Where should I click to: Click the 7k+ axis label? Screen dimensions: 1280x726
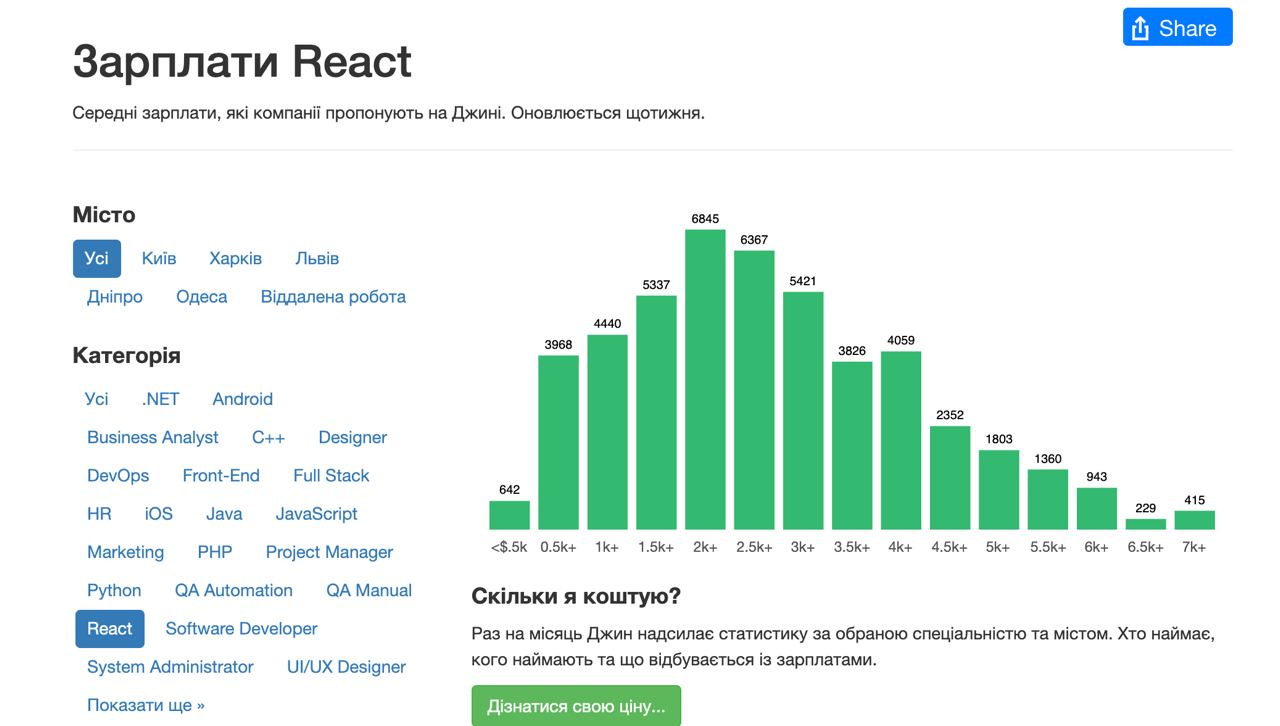pos(1195,547)
